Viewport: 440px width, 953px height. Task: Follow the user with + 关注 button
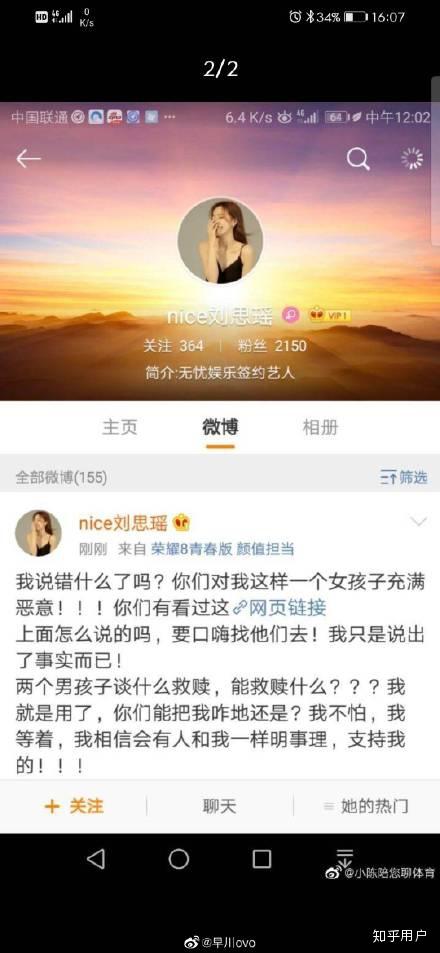74,807
